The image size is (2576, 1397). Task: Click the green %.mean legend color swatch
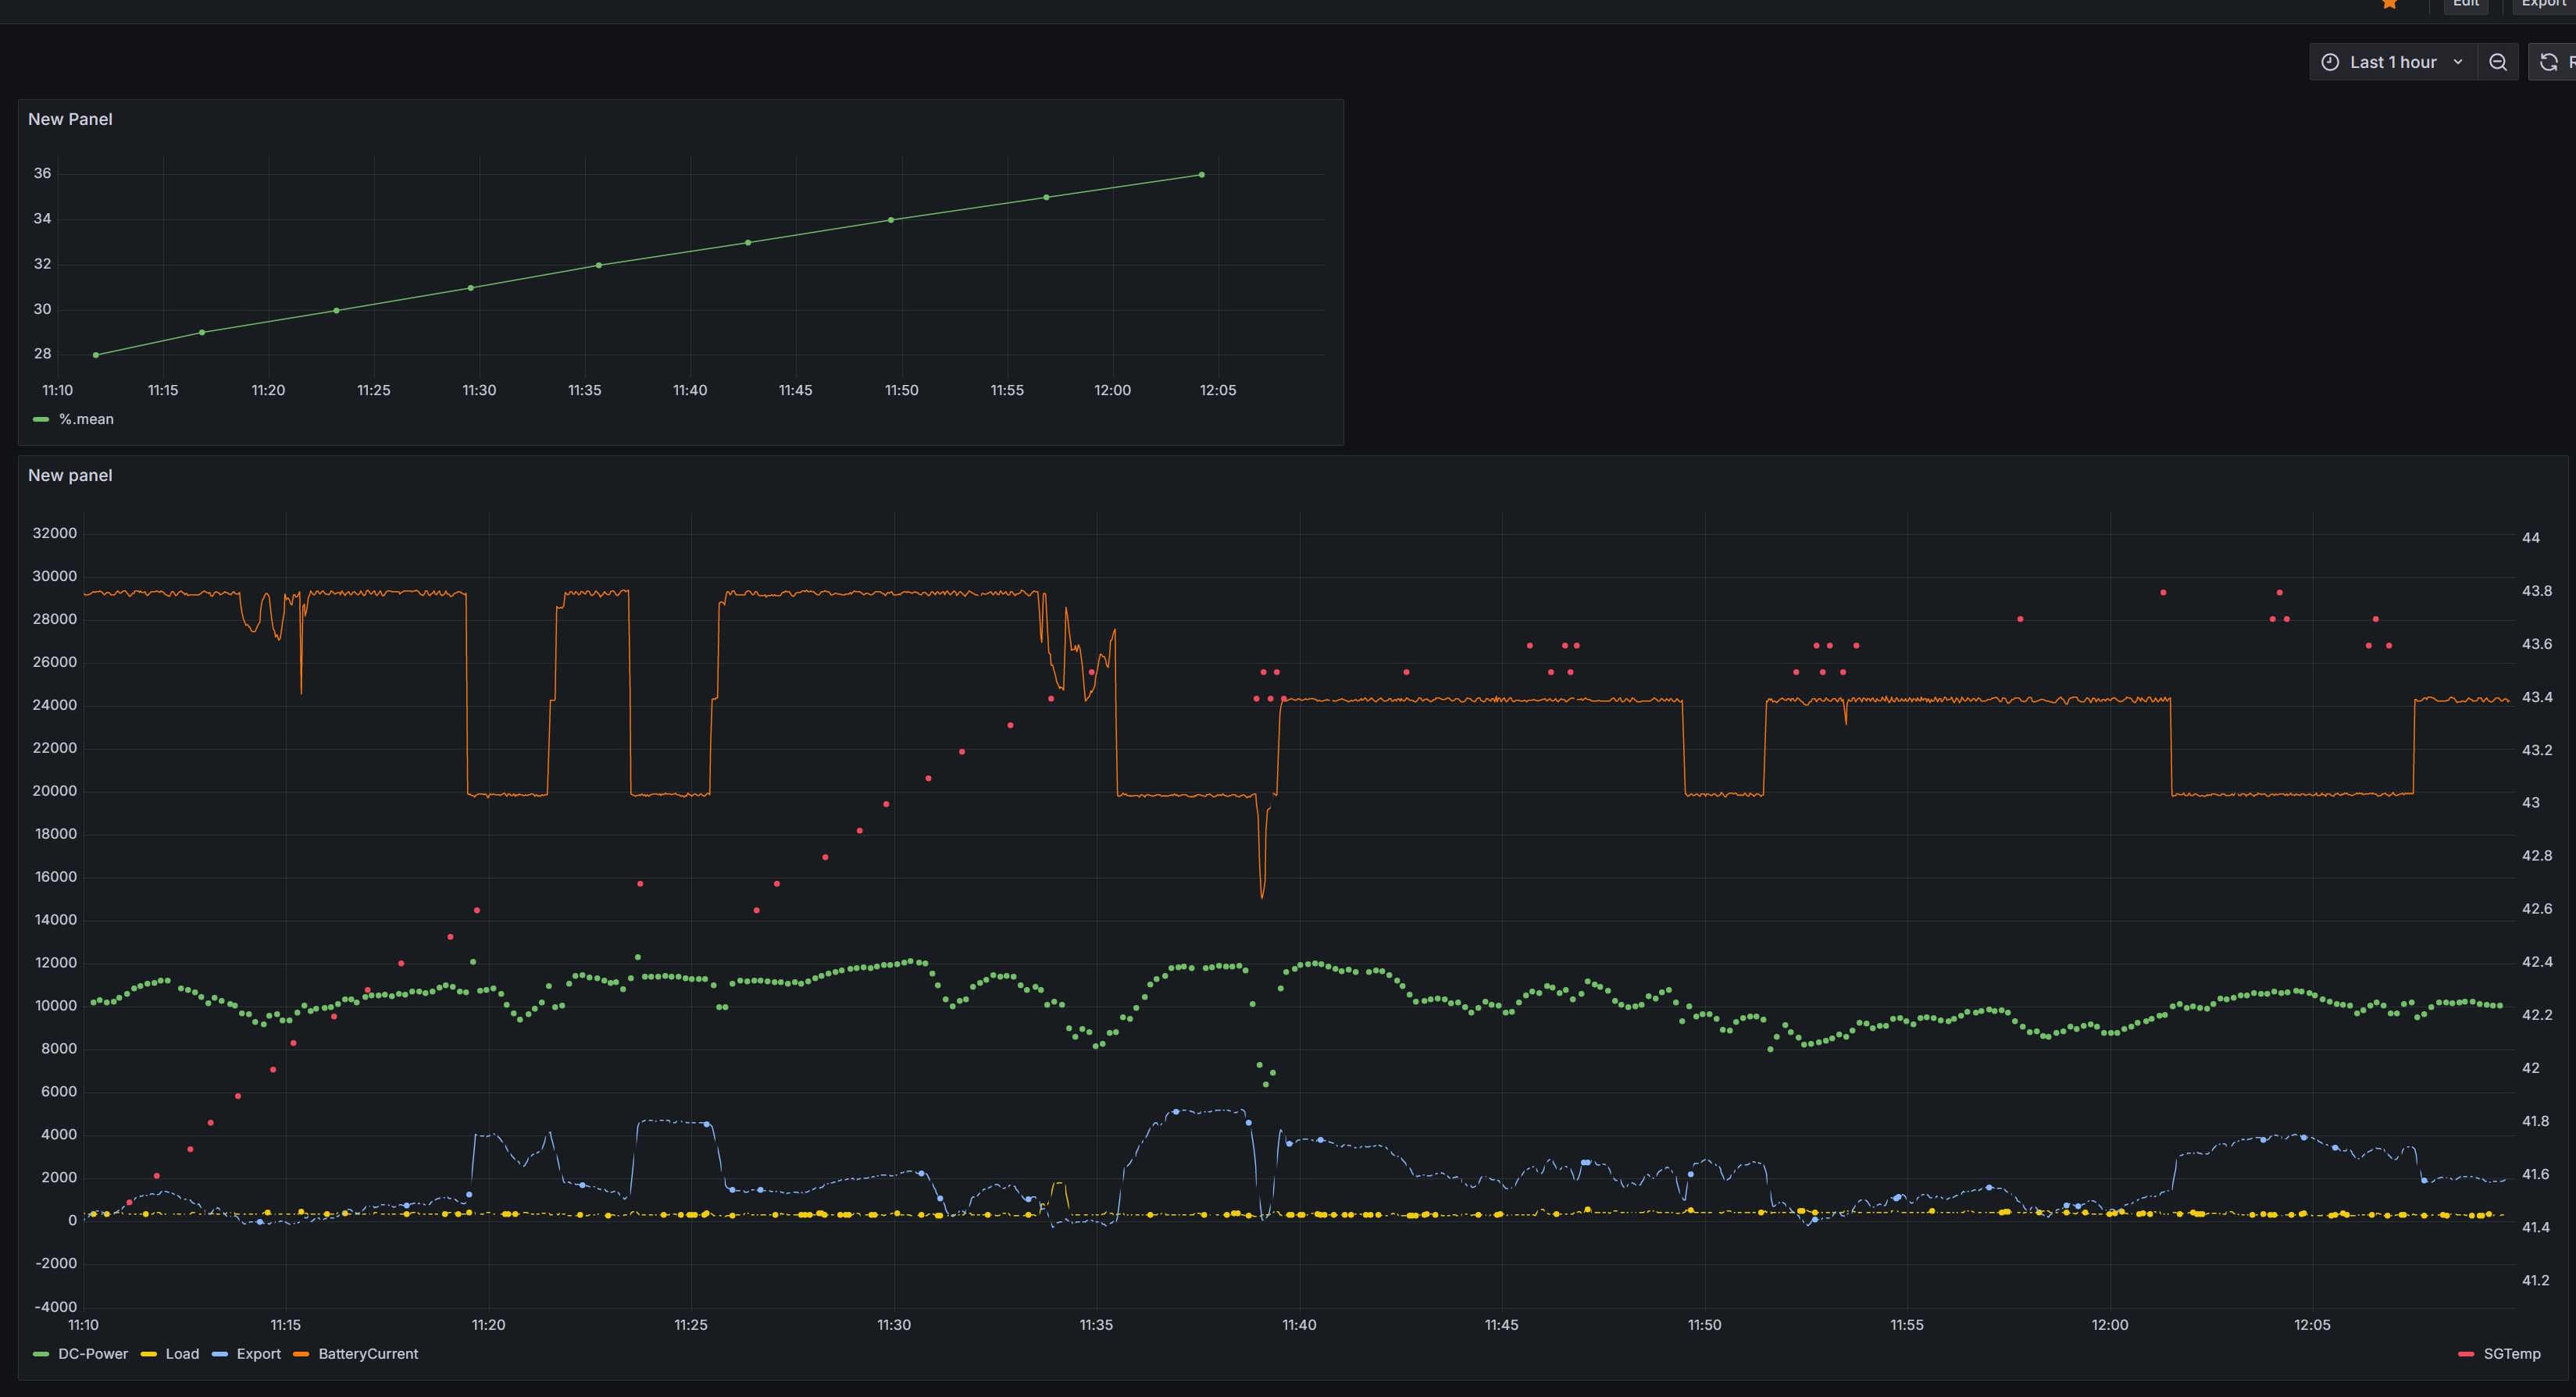pos(41,419)
